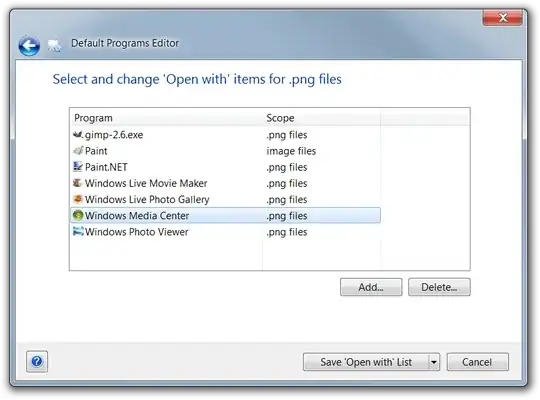Click the Add... button

371,287
